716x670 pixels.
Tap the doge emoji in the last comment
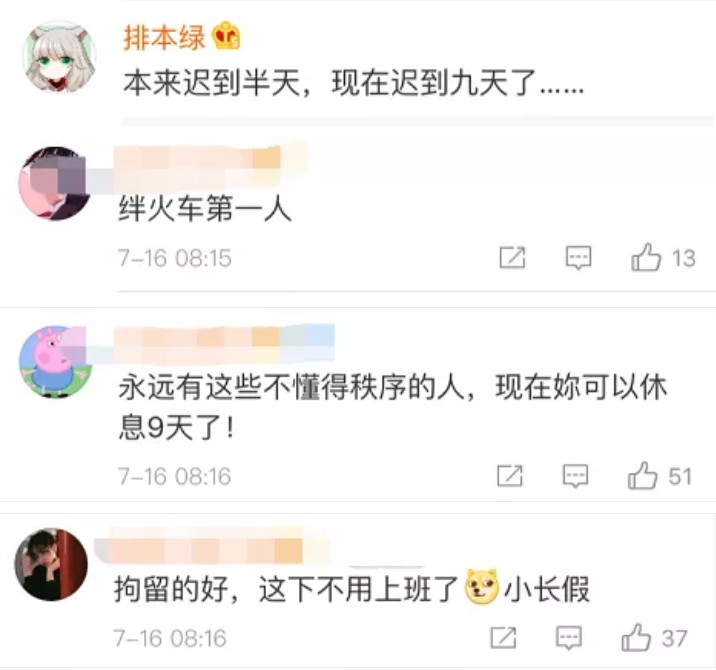point(482,586)
